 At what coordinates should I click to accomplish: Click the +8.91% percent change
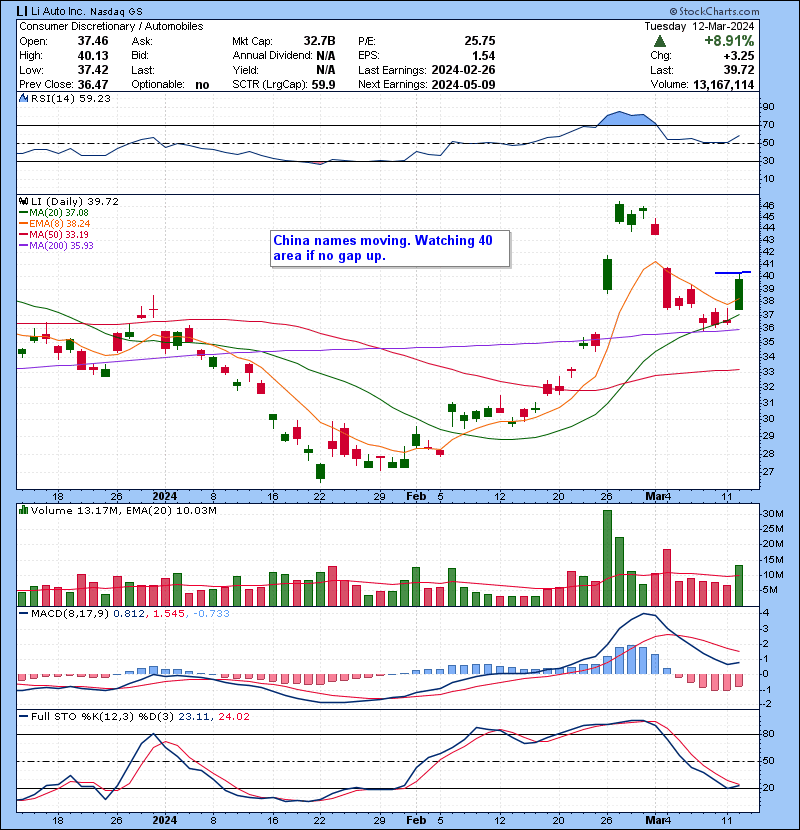(x=729, y=41)
